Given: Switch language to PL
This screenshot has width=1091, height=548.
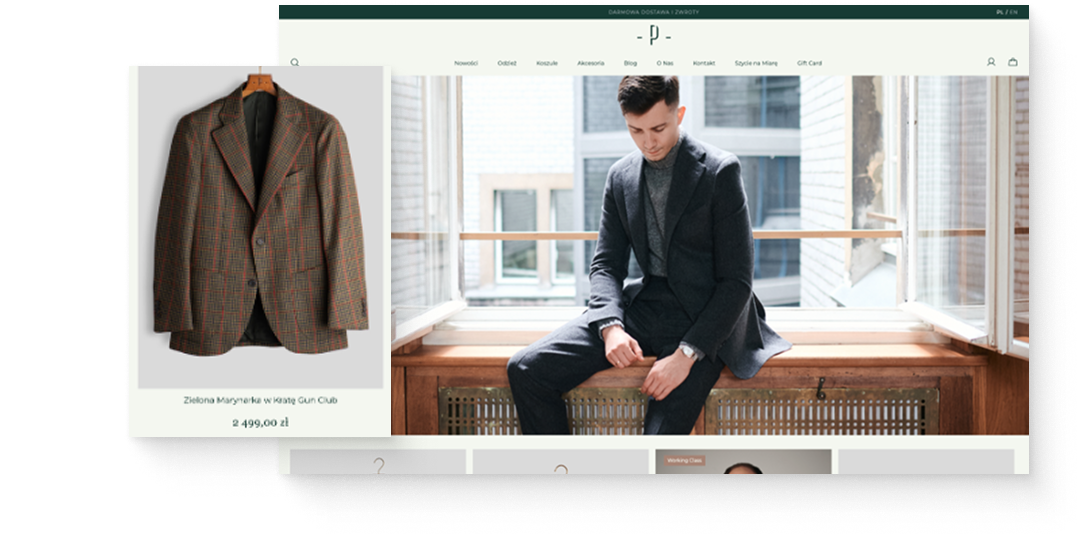Looking at the screenshot, I should click(1000, 12).
